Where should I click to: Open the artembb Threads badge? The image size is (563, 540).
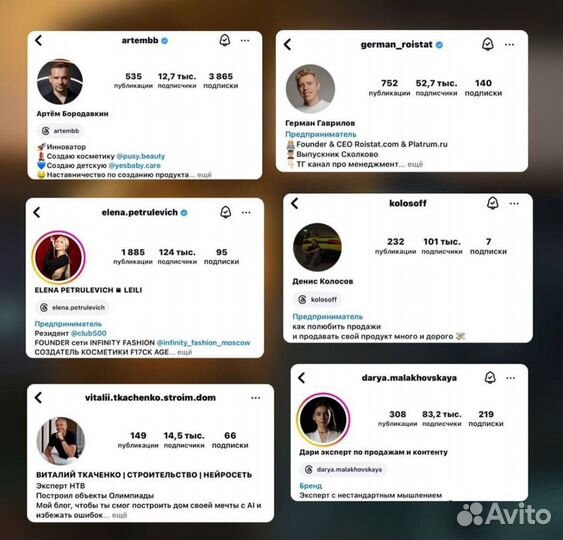coord(61,131)
